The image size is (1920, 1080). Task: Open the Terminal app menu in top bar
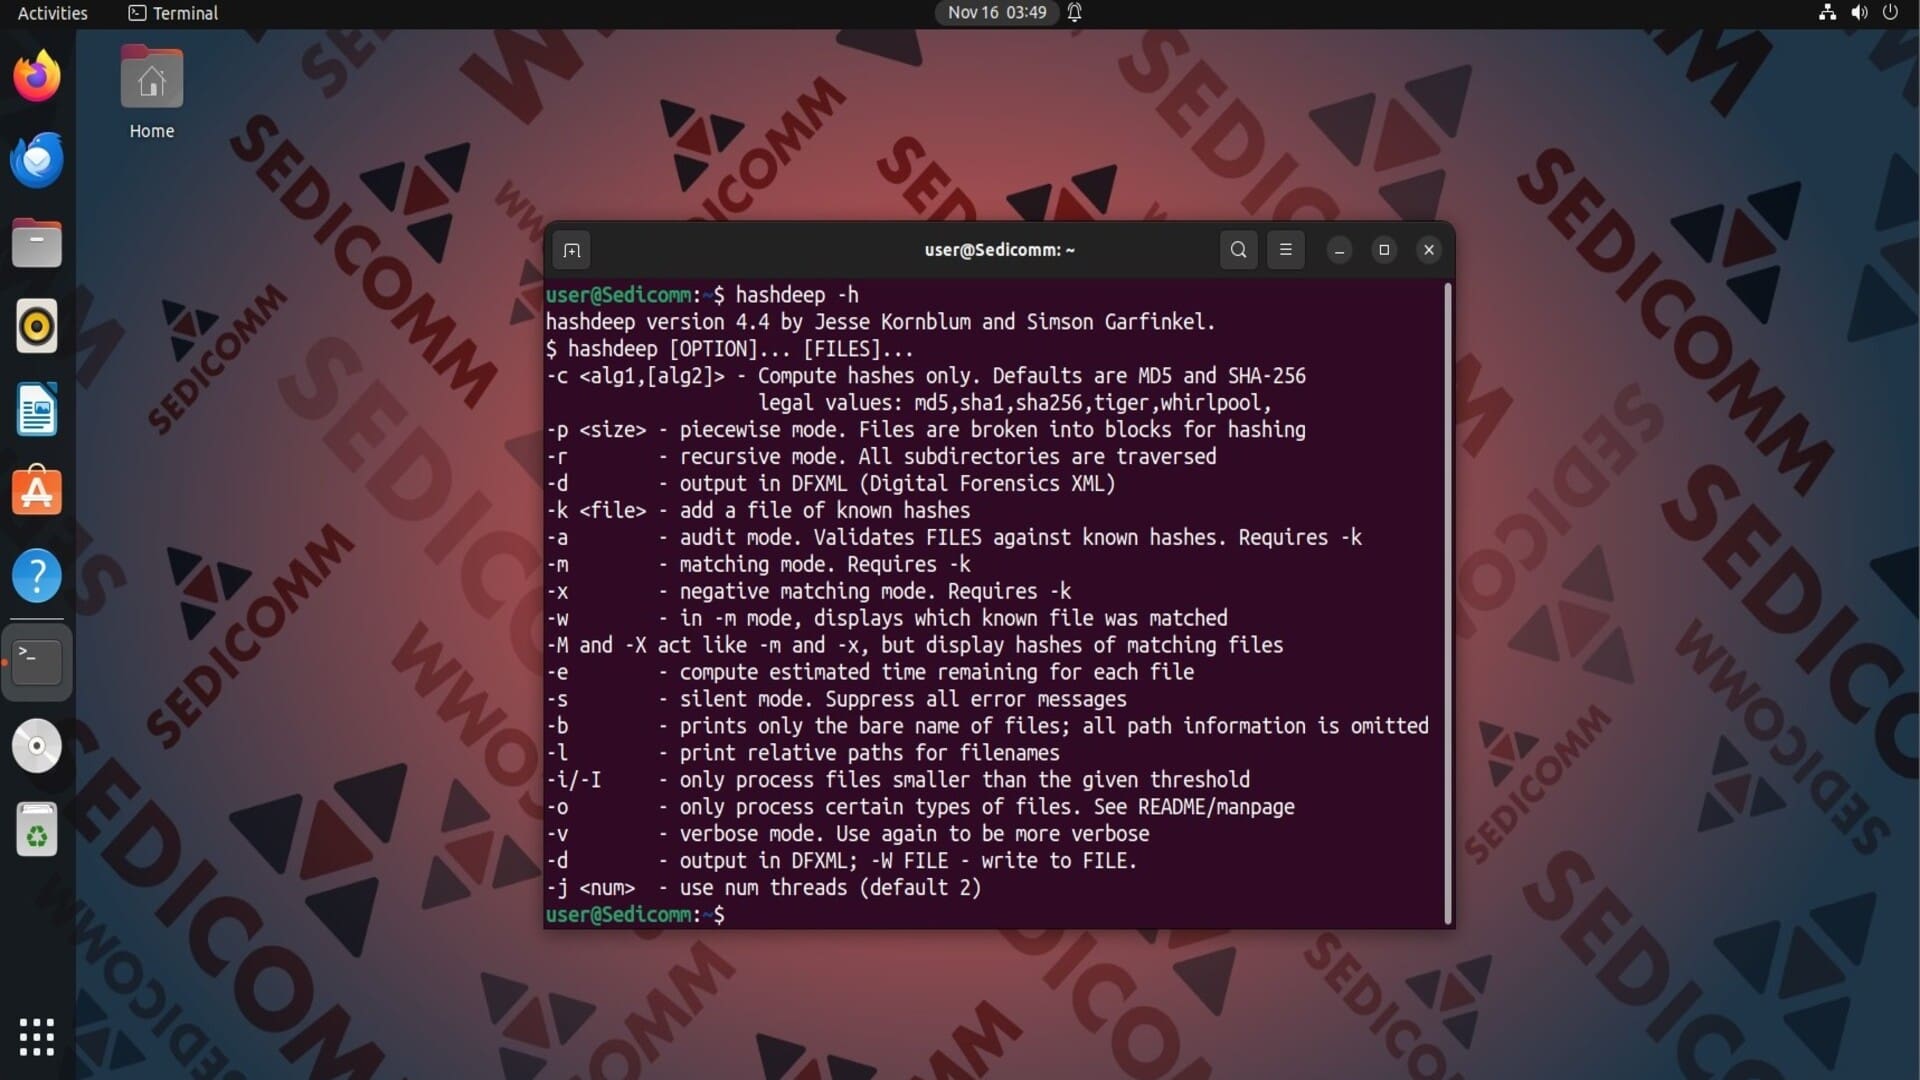tap(174, 13)
